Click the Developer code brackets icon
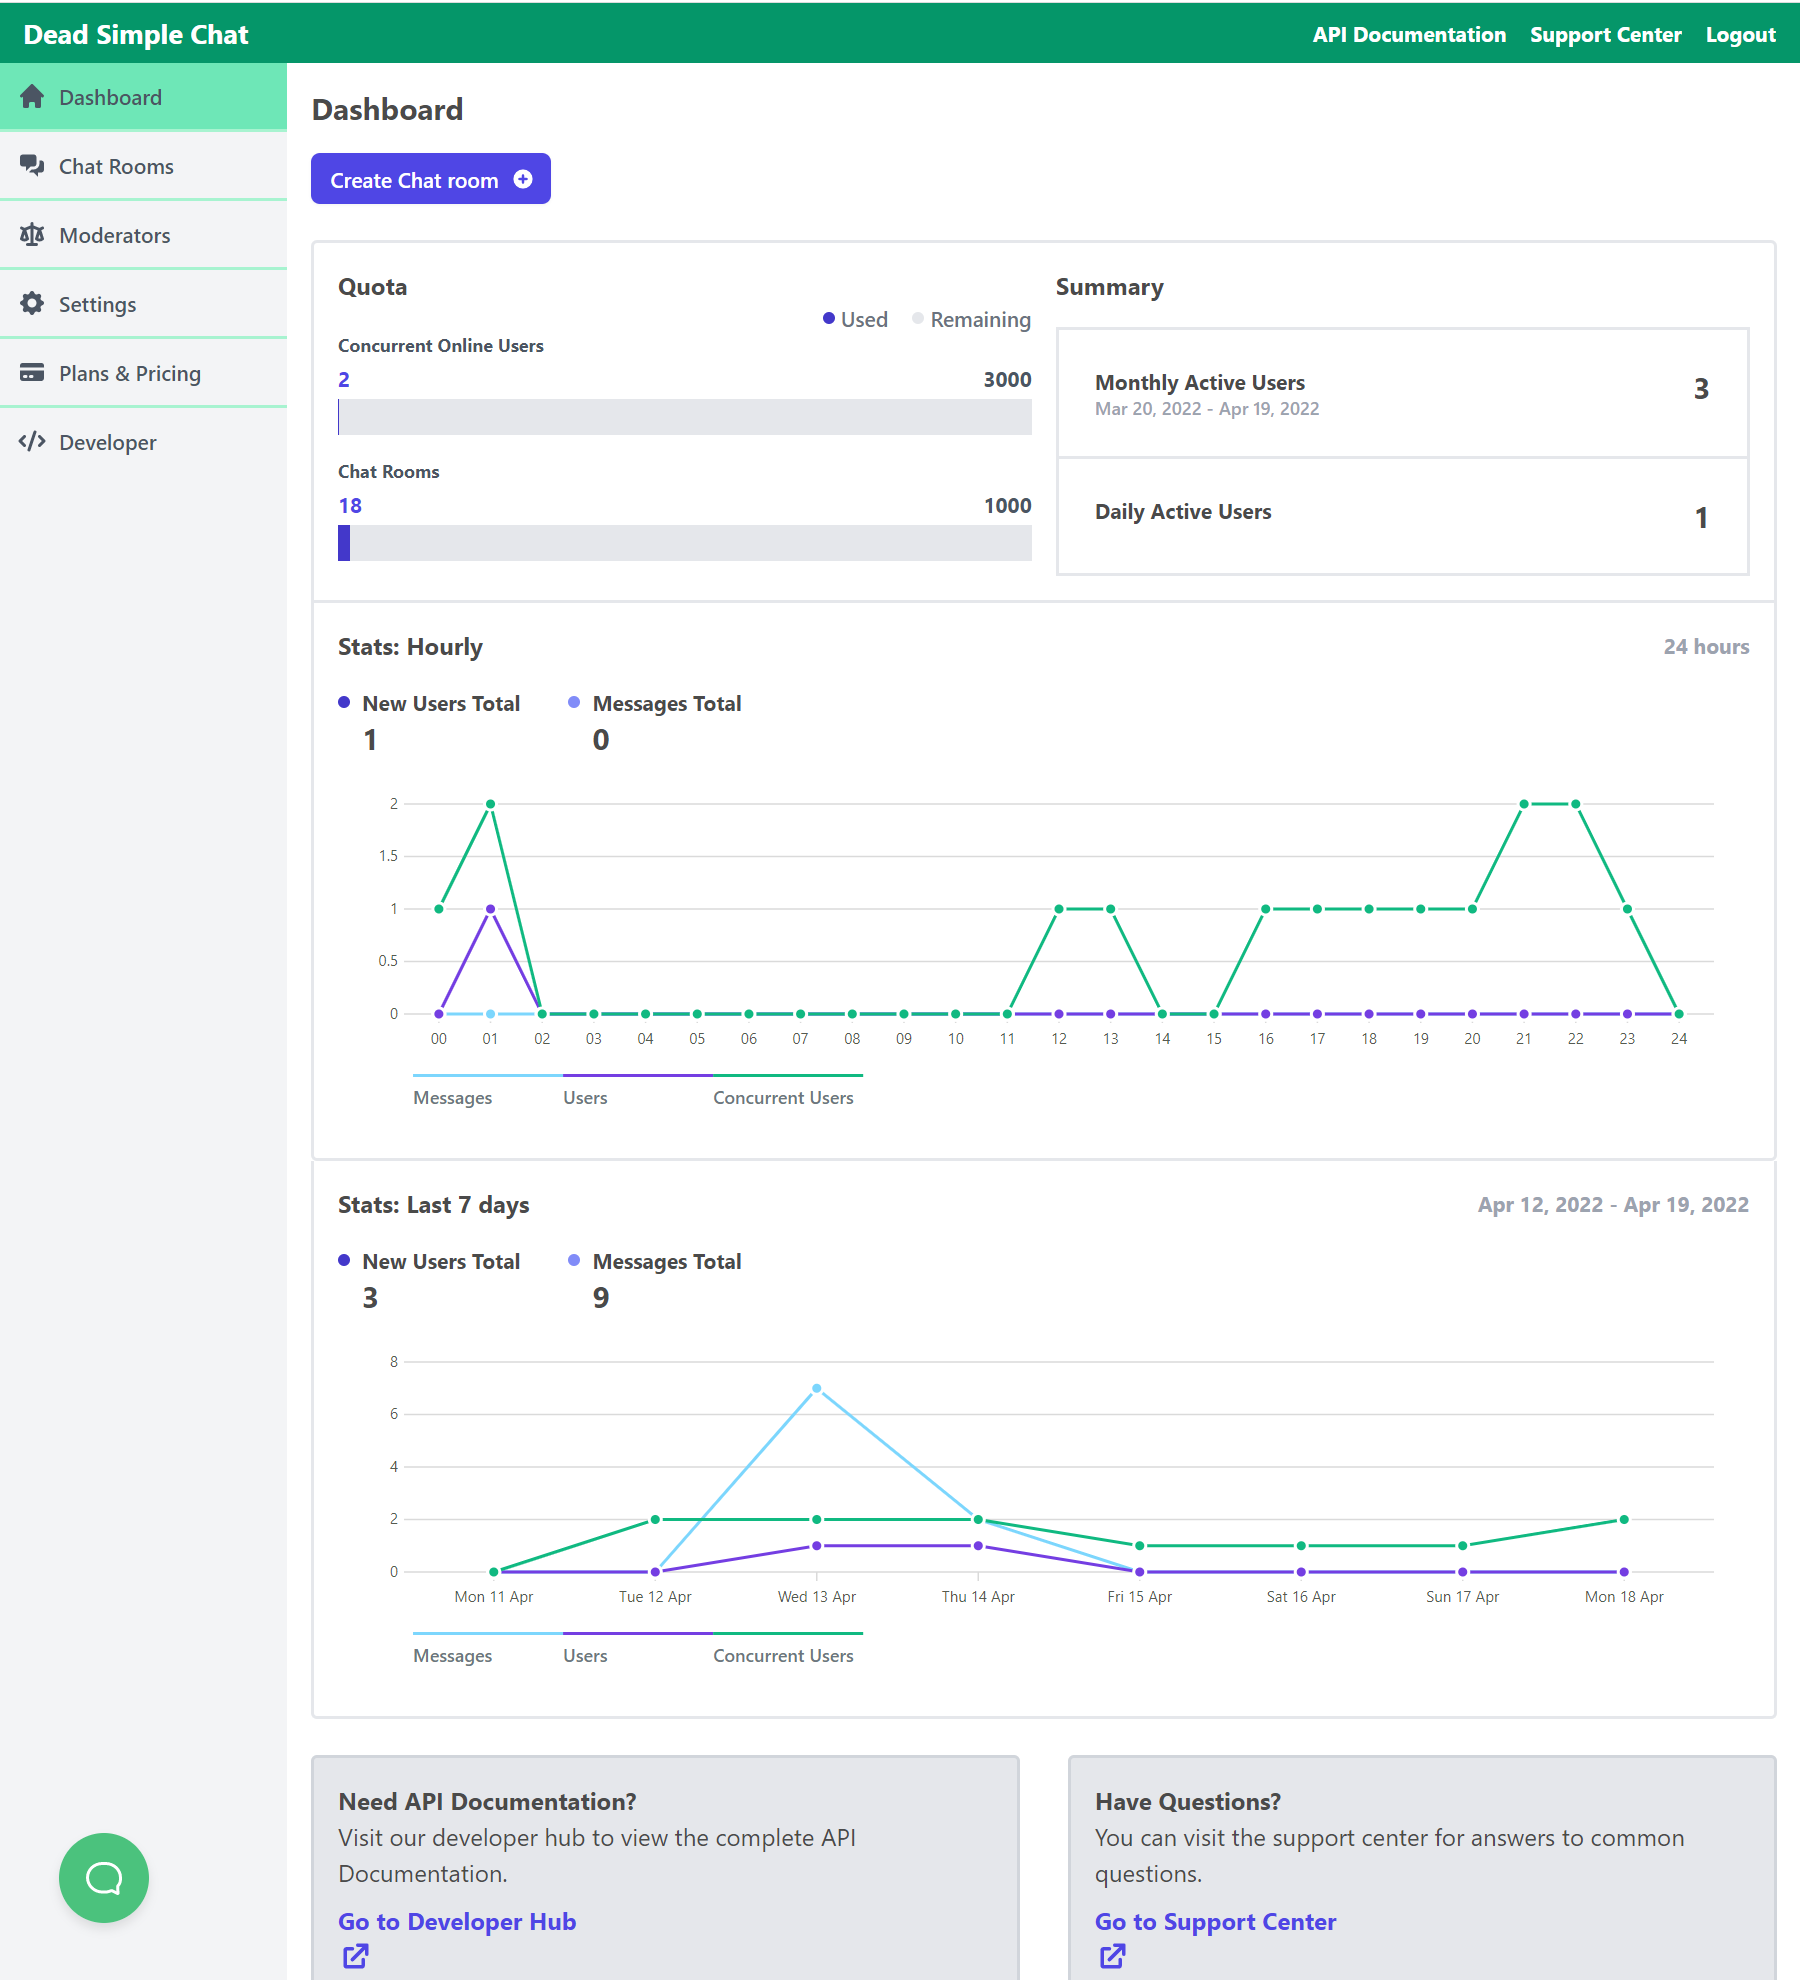Image resolution: width=1800 pixels, height=1980 pixels. point(32,442)
